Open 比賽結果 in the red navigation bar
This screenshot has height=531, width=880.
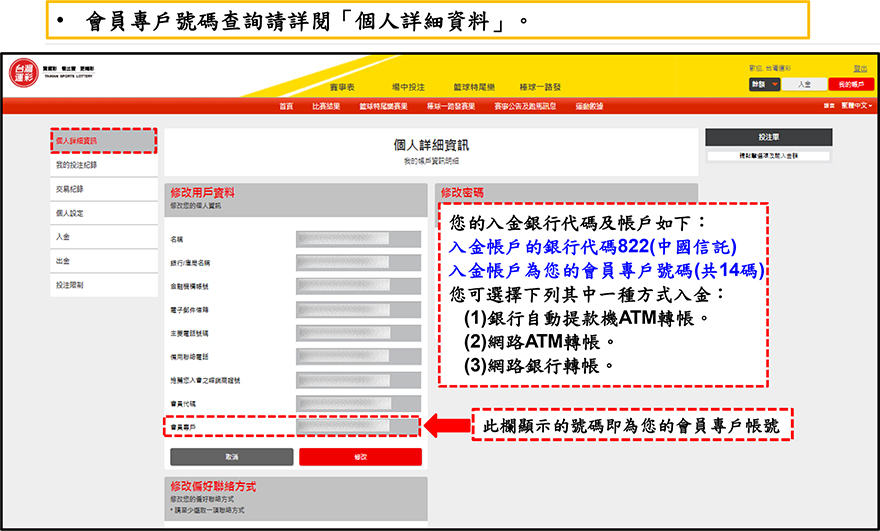pos(326,106)
